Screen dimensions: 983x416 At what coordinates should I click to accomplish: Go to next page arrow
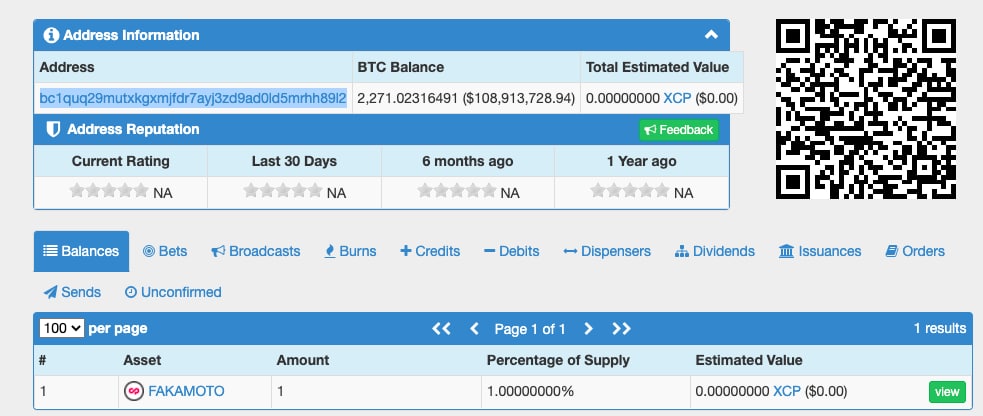point(588,328)
